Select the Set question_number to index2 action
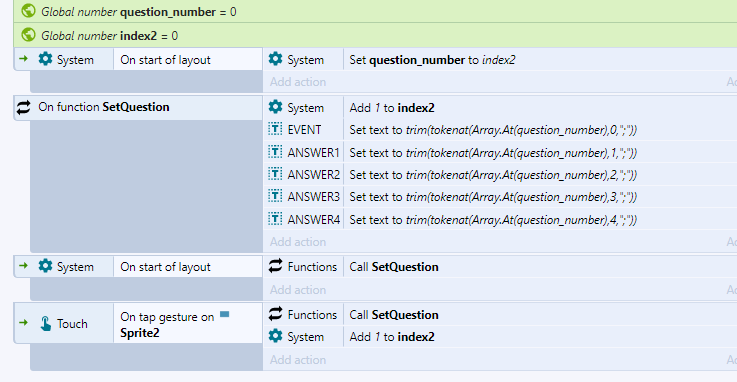 click(x=500, y=60)
